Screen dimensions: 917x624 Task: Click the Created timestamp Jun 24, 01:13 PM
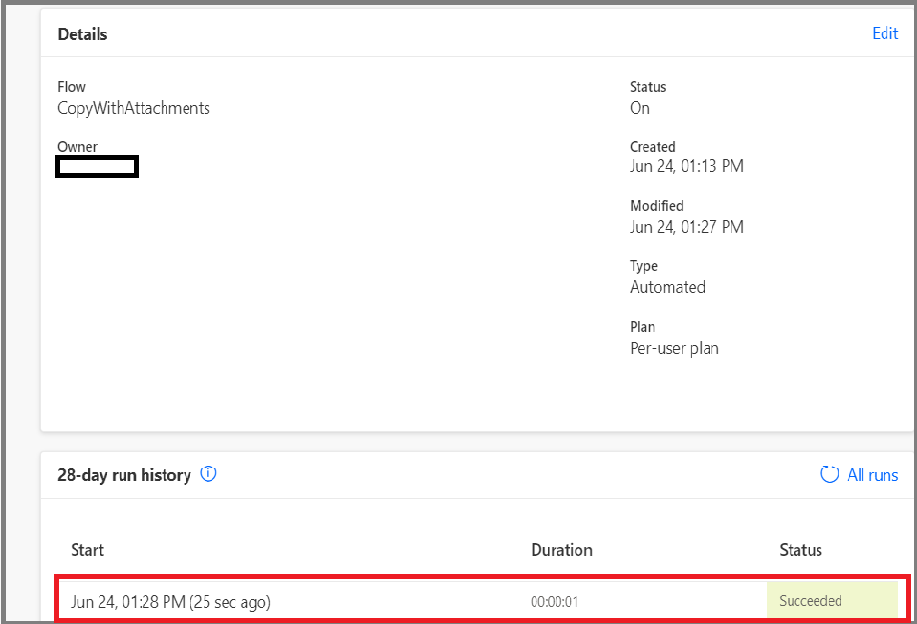[687, 166]
